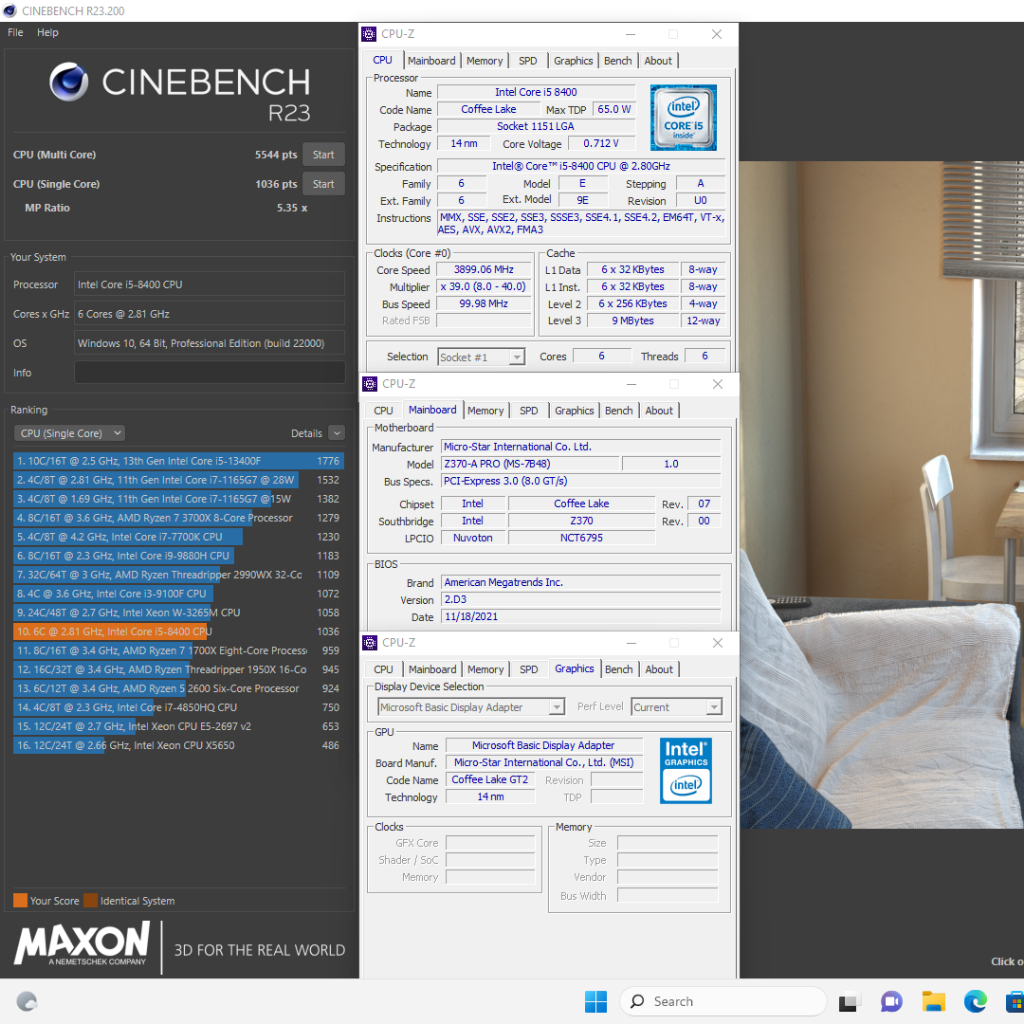The width and height of the screenshot is (1024, 1024).
Task: Switch to the Memory tab in top CPU-Z
Action: click(x=484, y=61)
